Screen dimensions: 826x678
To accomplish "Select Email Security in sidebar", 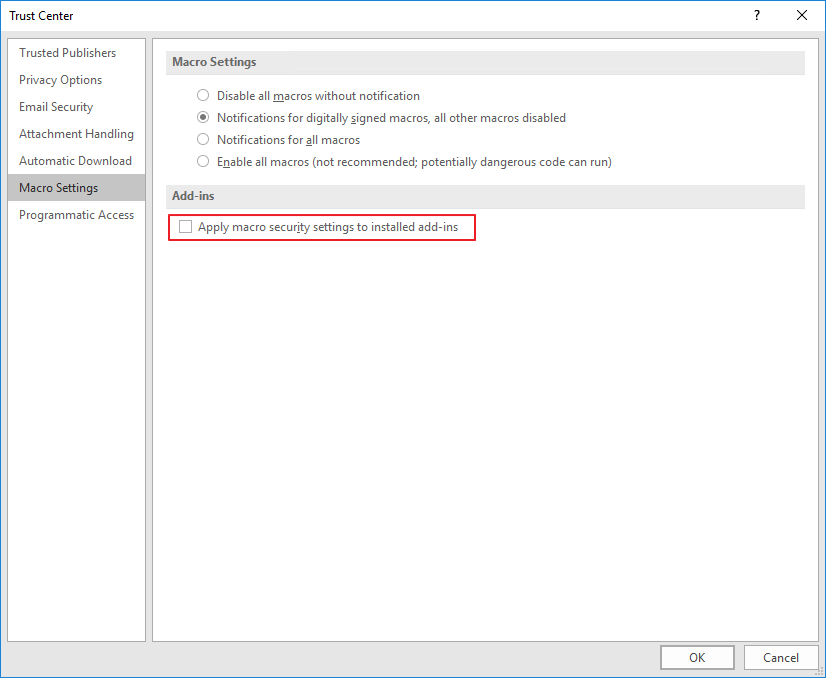I will tap(76, 107).
